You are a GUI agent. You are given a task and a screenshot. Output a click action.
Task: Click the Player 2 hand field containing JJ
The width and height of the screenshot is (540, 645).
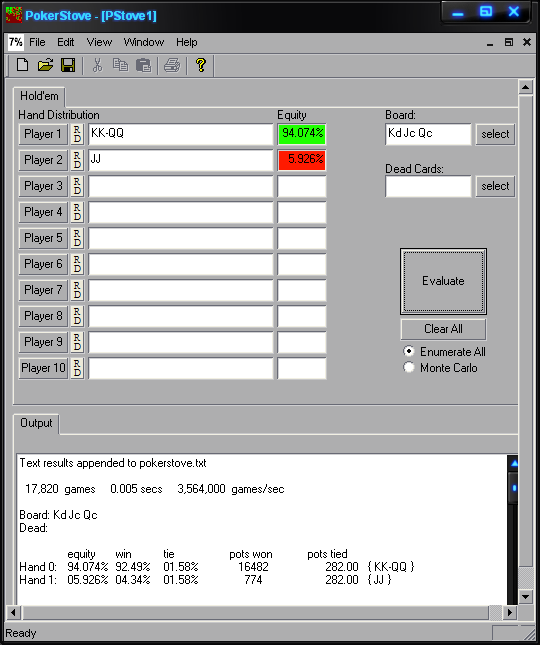pyautogui.click(x=181, y=160)
